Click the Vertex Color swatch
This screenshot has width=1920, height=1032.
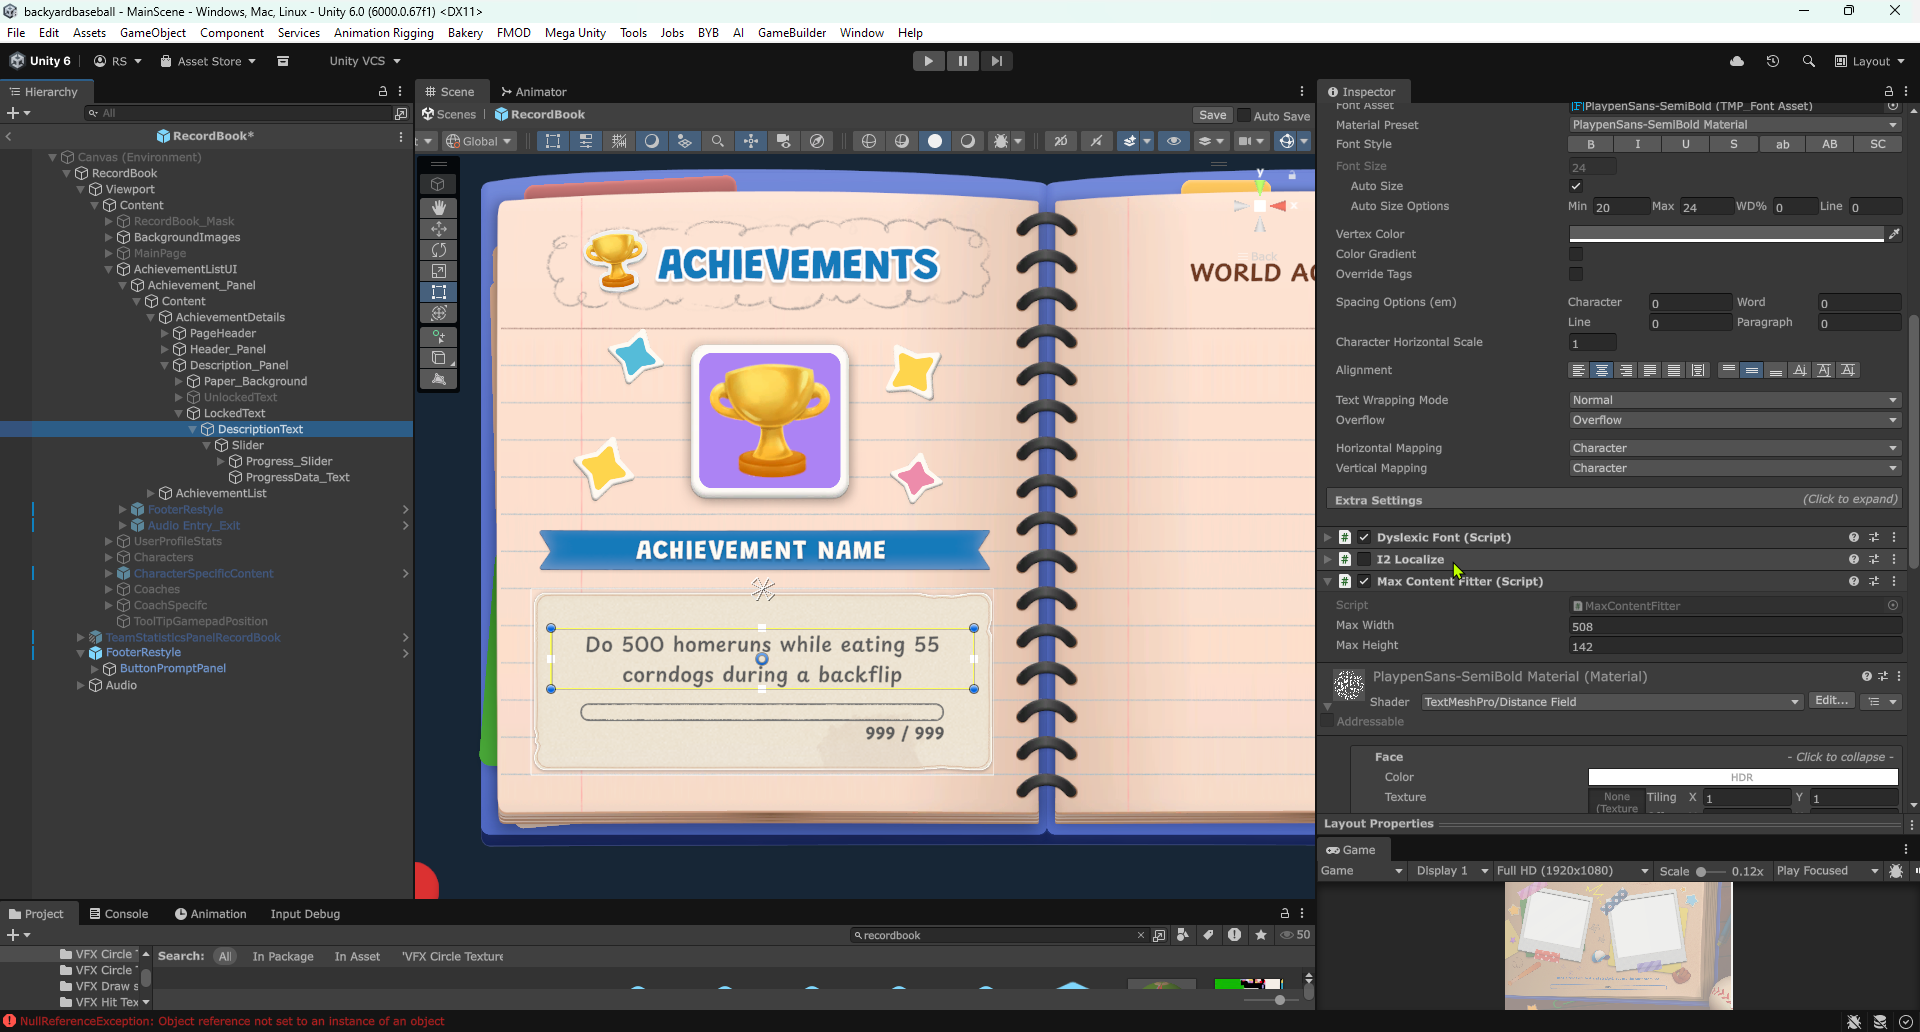(1726, 234)
